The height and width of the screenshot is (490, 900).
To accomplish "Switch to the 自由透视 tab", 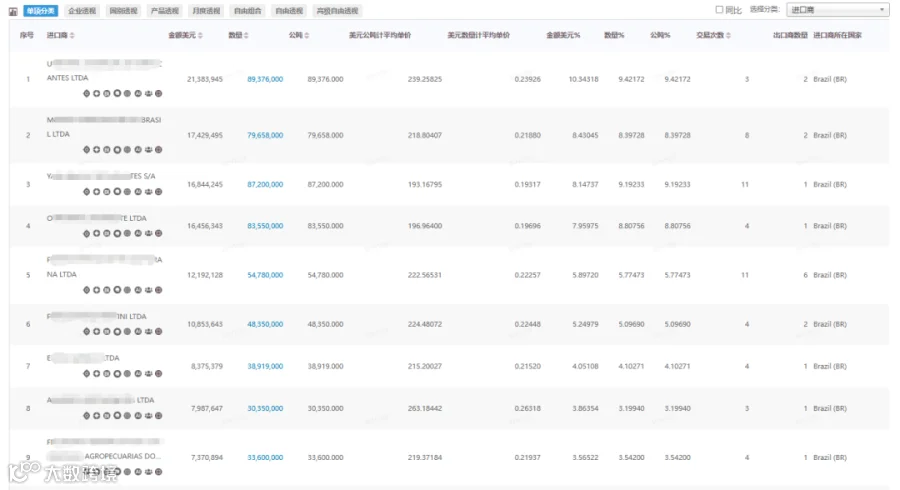I will click(289, 11).
